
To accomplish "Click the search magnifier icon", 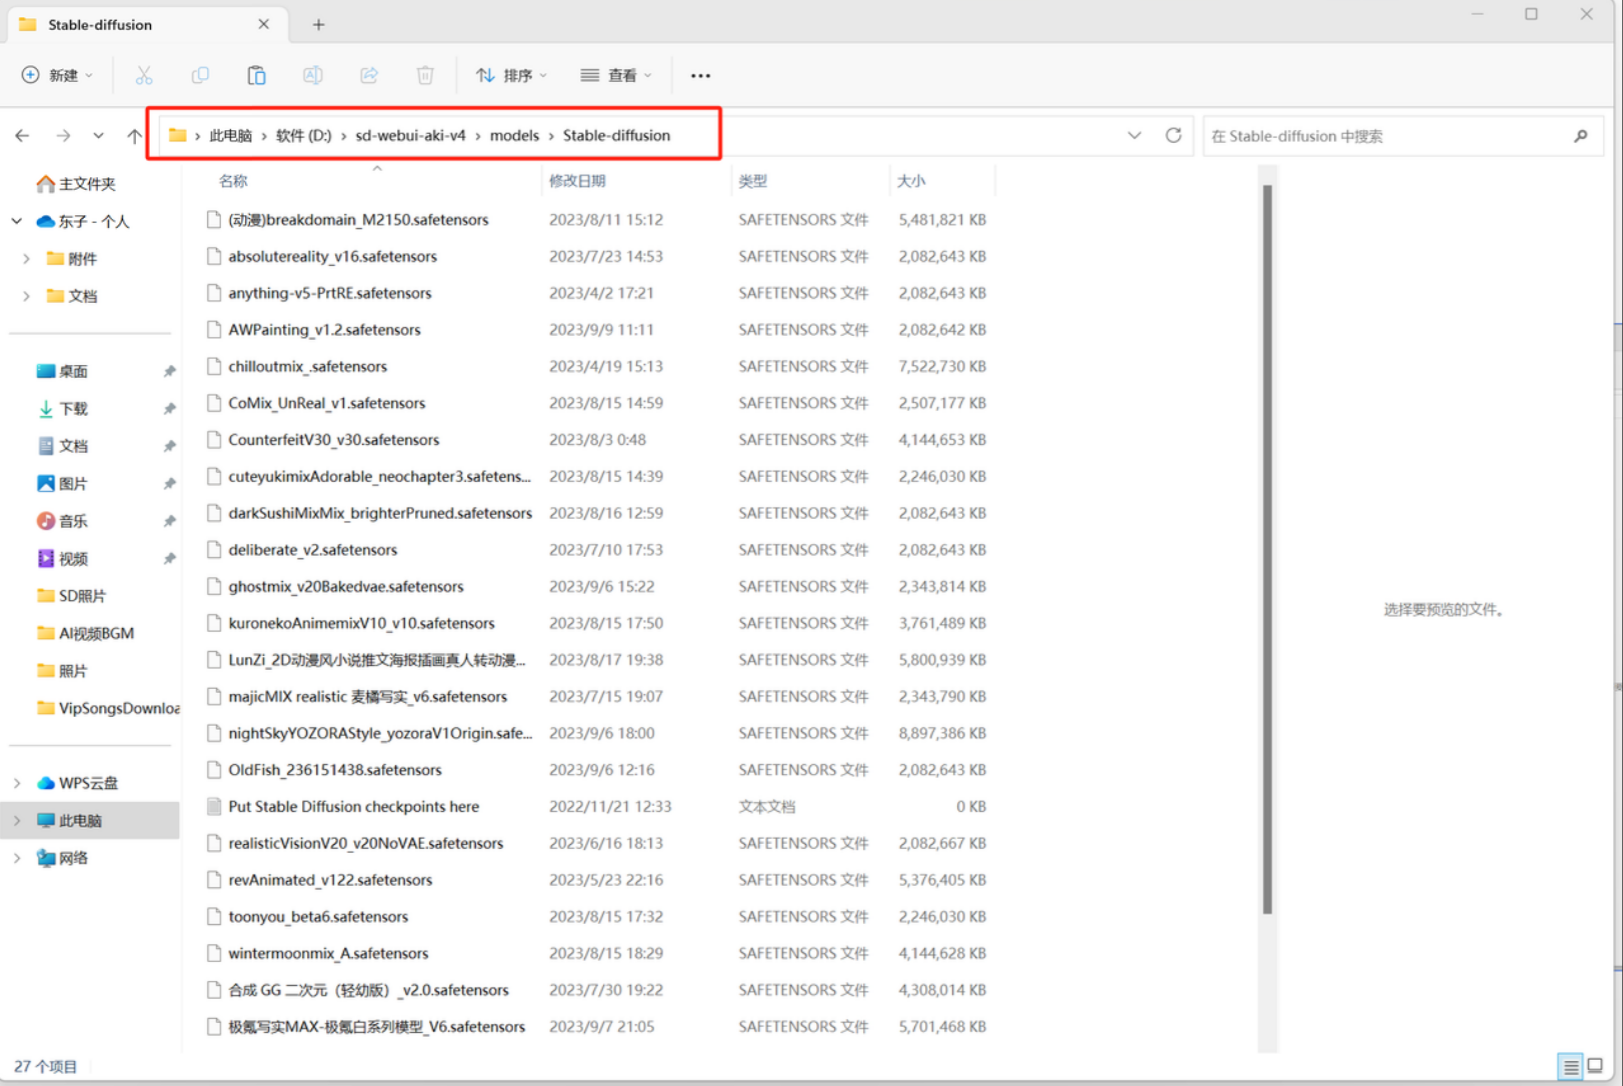I will click(1580, 136).
